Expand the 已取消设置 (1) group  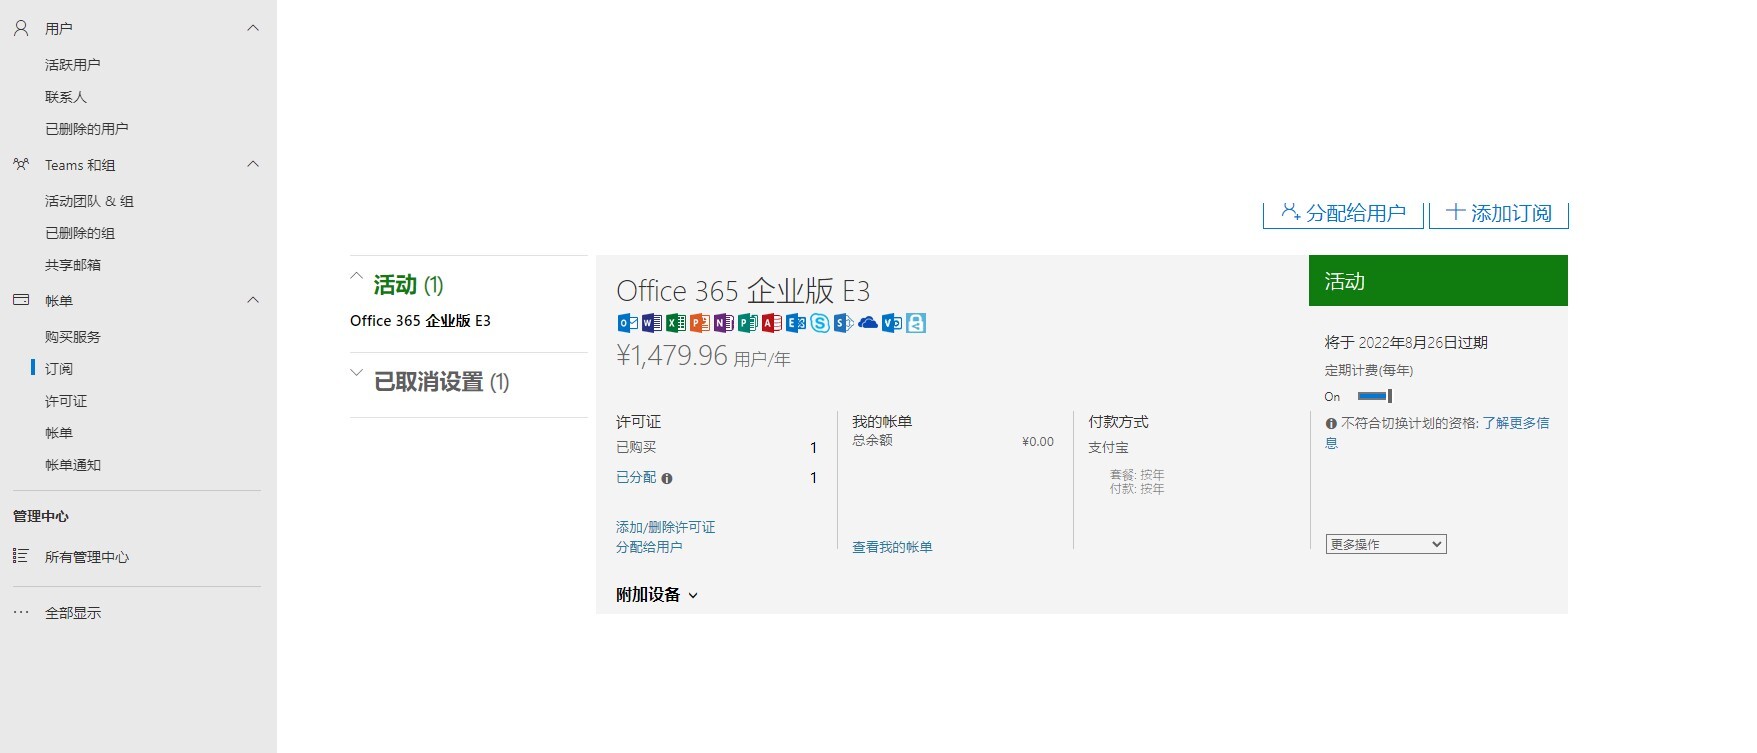(356, 373)
